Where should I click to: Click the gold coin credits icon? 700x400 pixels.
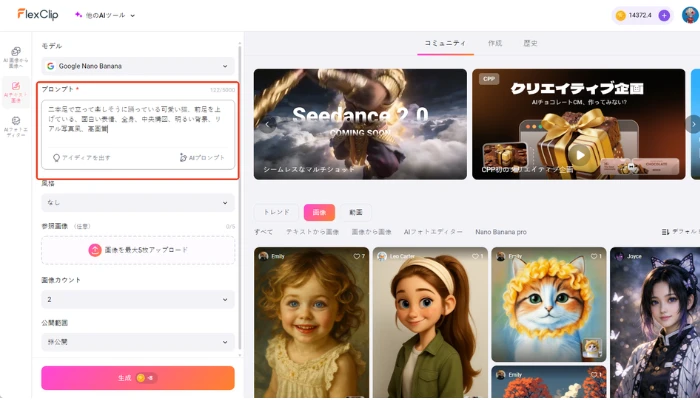621,16
